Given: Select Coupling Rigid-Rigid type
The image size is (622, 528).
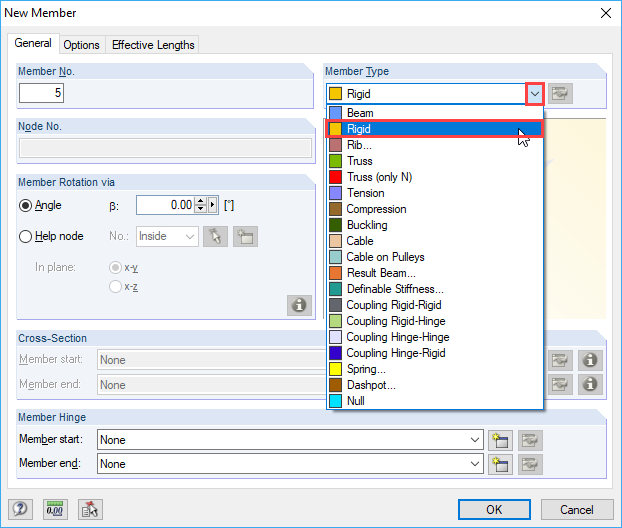Looking at the screenshot, I should [x=435, y=305].
